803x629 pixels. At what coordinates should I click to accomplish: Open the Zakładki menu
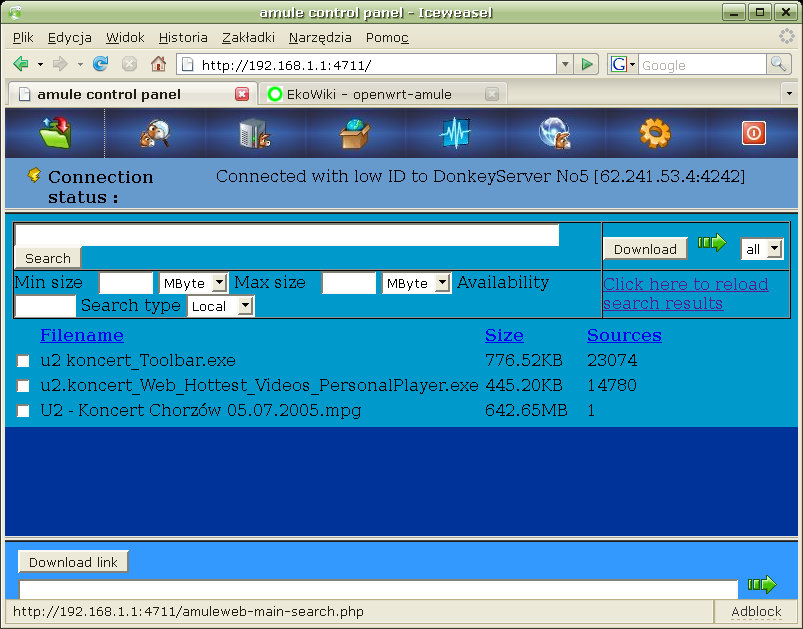248,37
